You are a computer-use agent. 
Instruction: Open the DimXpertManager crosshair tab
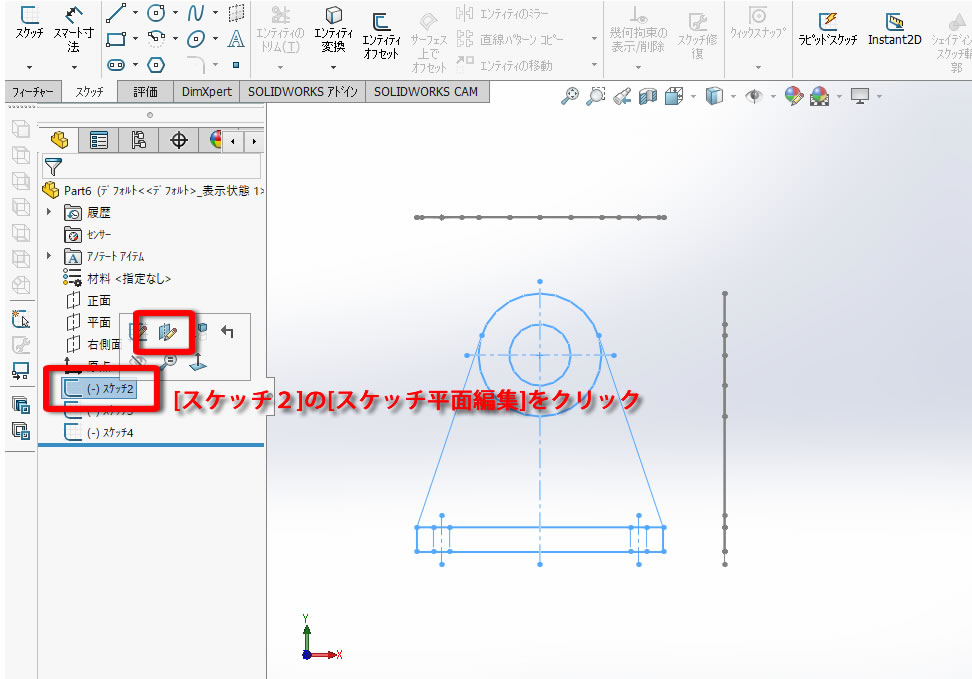coord(179,140)
